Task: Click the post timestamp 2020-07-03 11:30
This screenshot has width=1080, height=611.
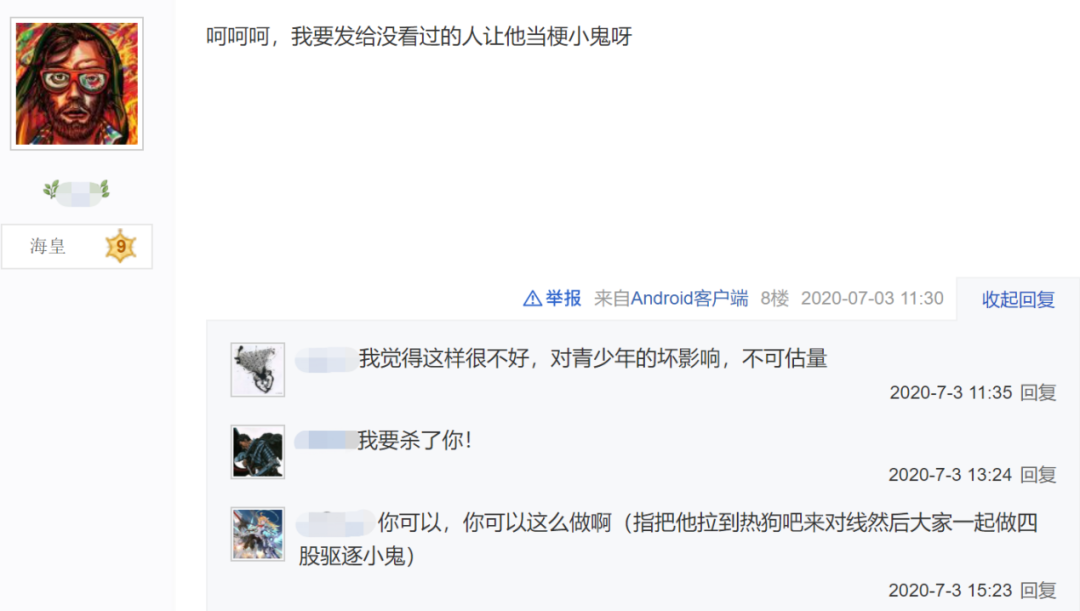Action: pos(872,298)
